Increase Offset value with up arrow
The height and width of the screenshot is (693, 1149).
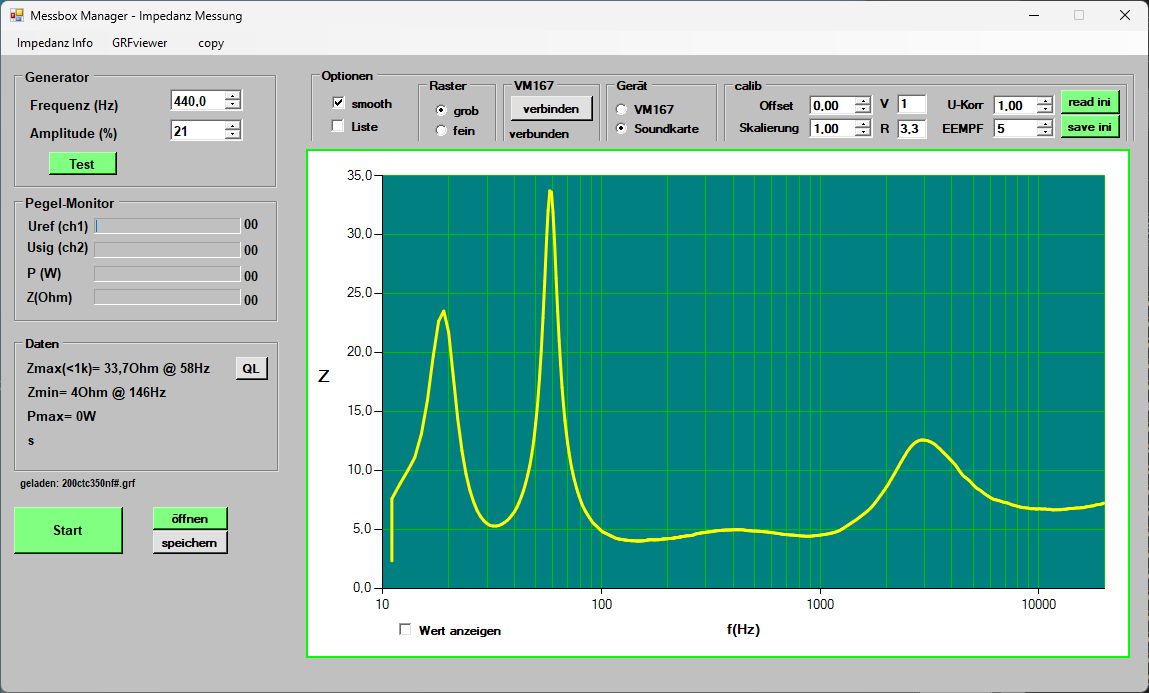862,101
